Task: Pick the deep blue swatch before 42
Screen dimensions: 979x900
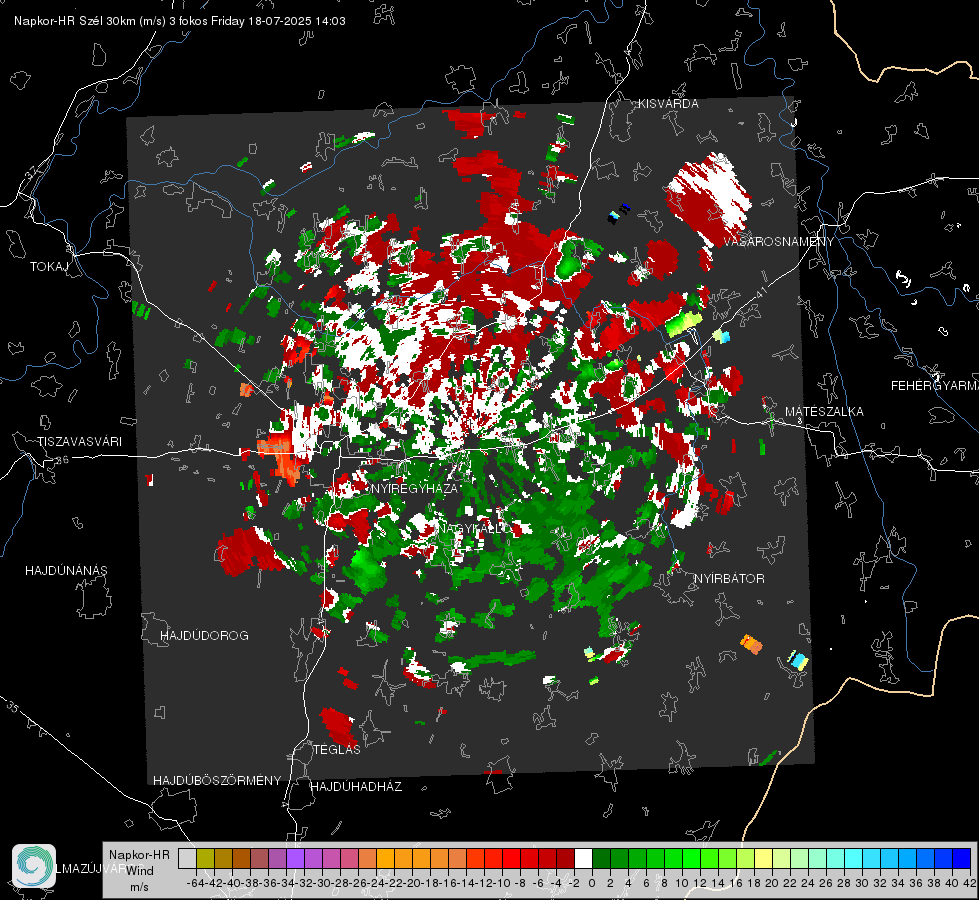Action: (962, 859)
